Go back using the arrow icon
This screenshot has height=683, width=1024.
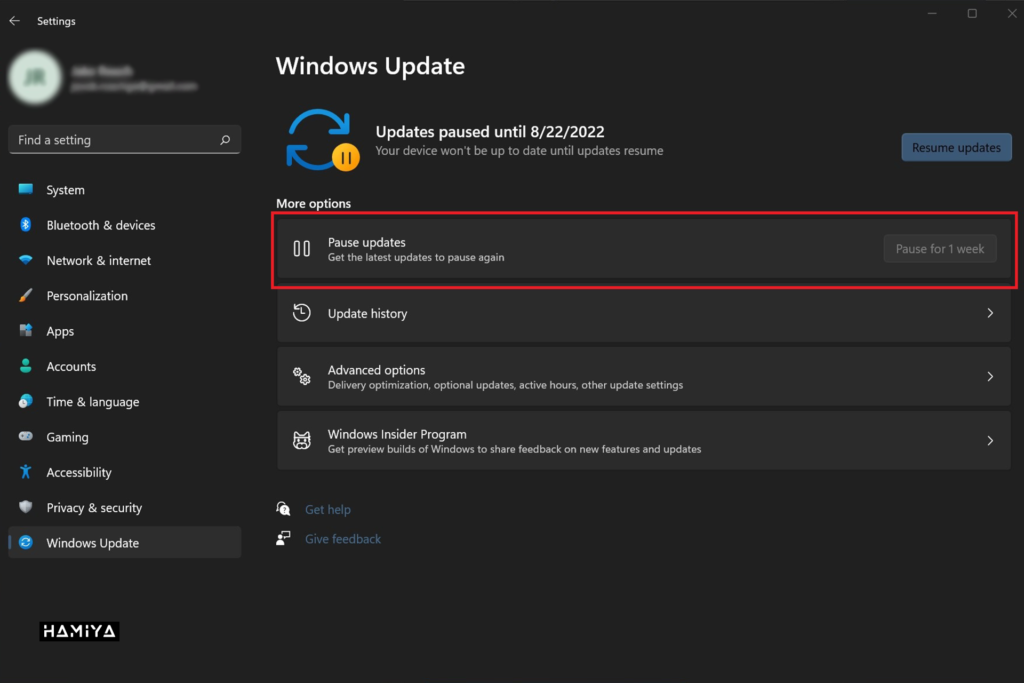point(14,21)
